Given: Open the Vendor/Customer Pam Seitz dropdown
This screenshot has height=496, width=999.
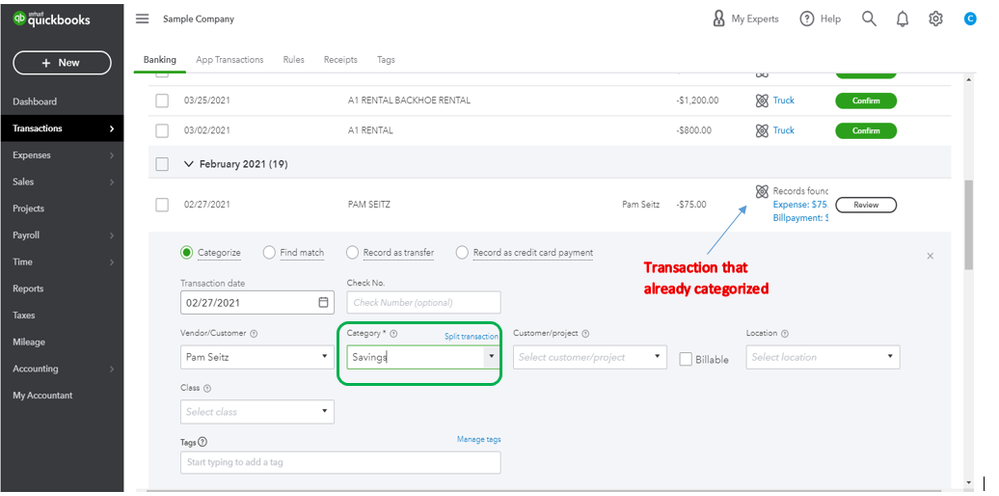Looking at the screenshot, I should tap(257, 357).
